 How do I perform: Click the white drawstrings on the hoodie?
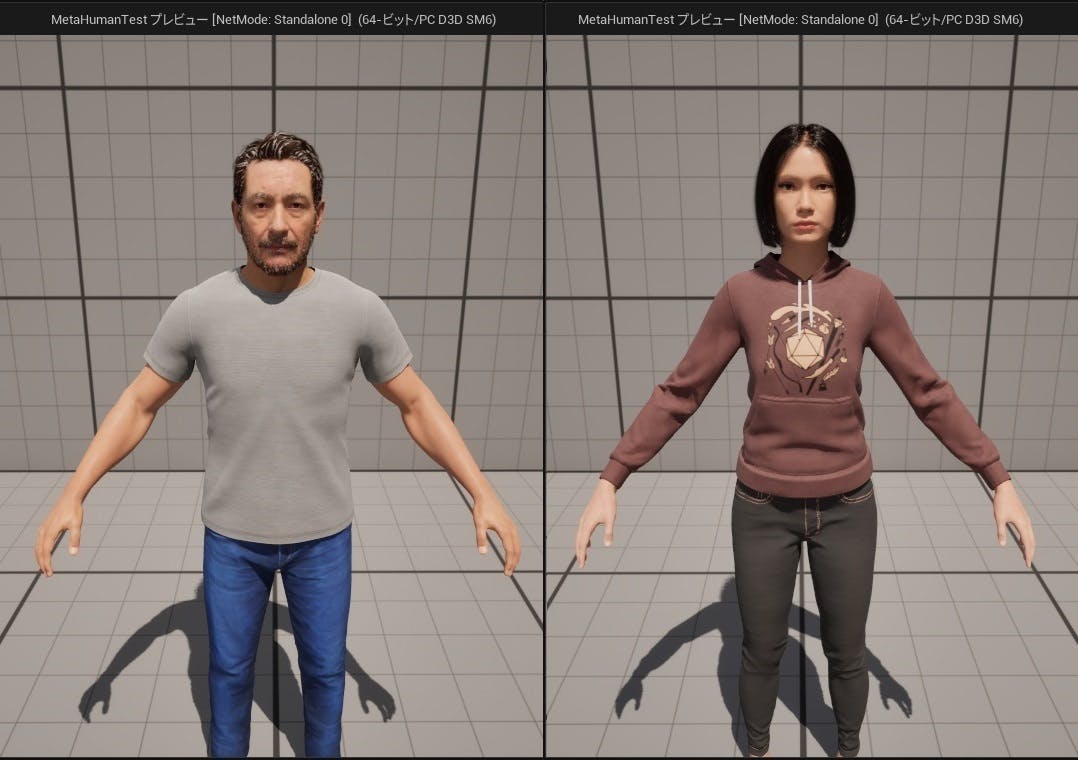pos(803,295)
